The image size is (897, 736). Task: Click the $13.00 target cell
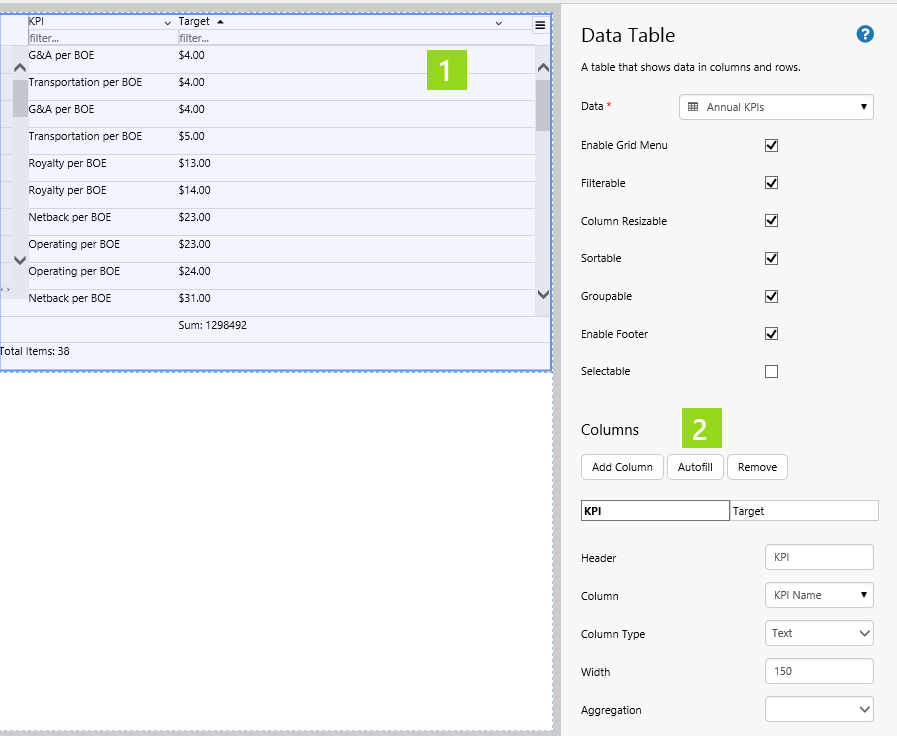pyautogui.click(x=195, y=164)
